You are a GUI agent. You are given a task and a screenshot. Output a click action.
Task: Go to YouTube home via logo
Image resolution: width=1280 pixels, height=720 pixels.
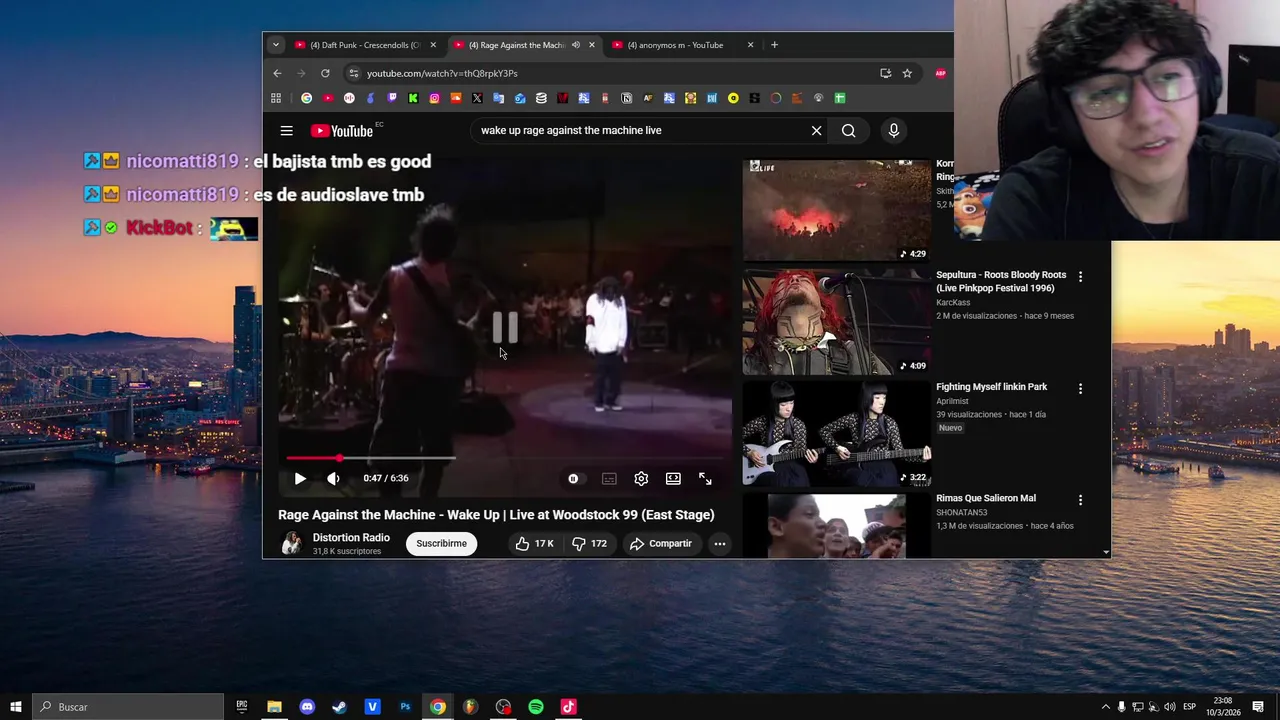(x=342, y=131)
